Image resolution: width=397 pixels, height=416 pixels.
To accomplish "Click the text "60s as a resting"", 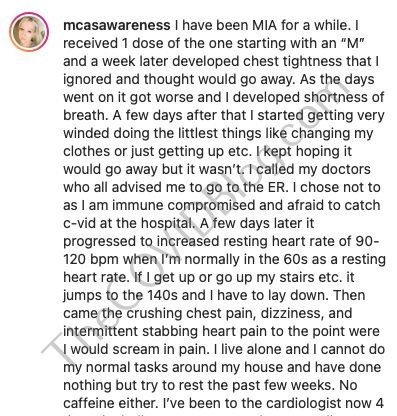I will (334, 260).
